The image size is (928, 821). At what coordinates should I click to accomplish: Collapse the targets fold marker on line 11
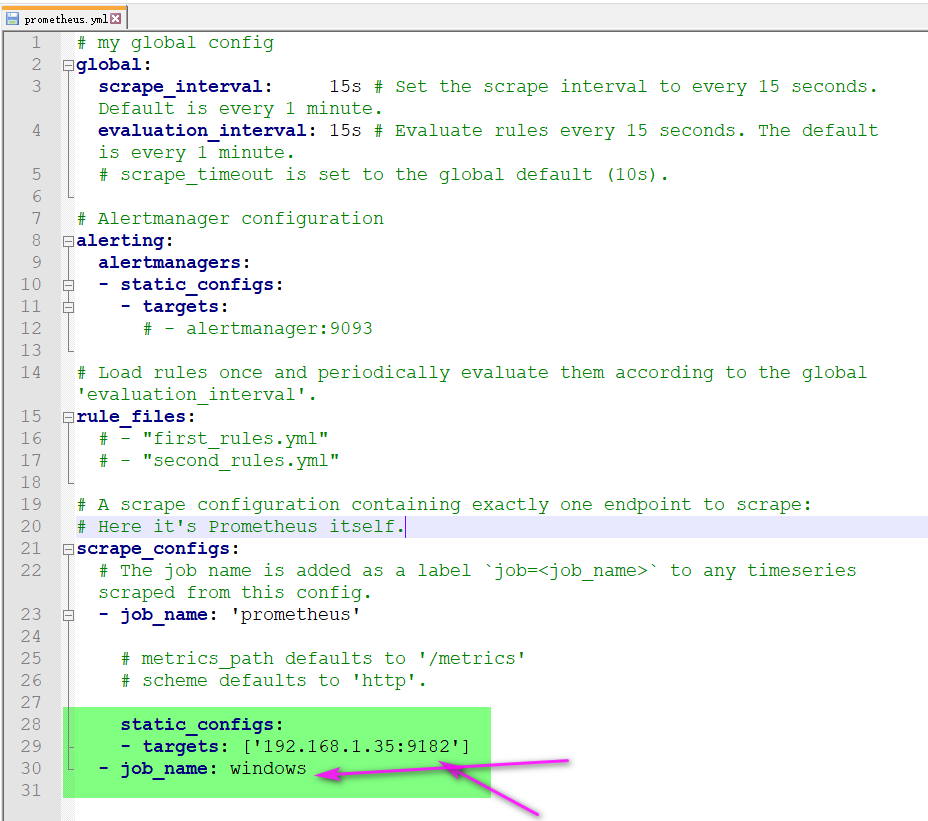[x=69, y=307]
